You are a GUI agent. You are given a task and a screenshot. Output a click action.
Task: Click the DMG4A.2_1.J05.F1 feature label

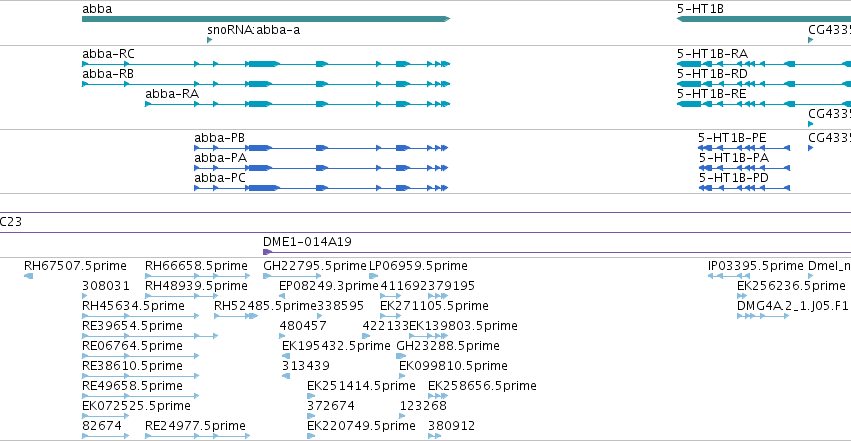click(792, 306)
